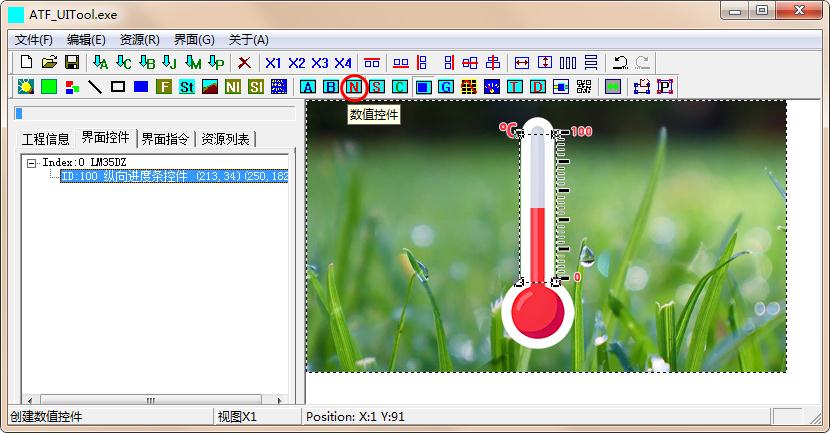Click the download arrow M toolbar icon

[193, 62]
